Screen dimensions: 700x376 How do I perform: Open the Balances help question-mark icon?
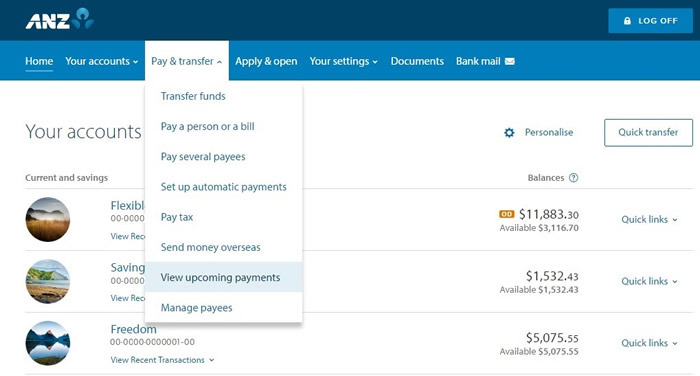(574, 178)
